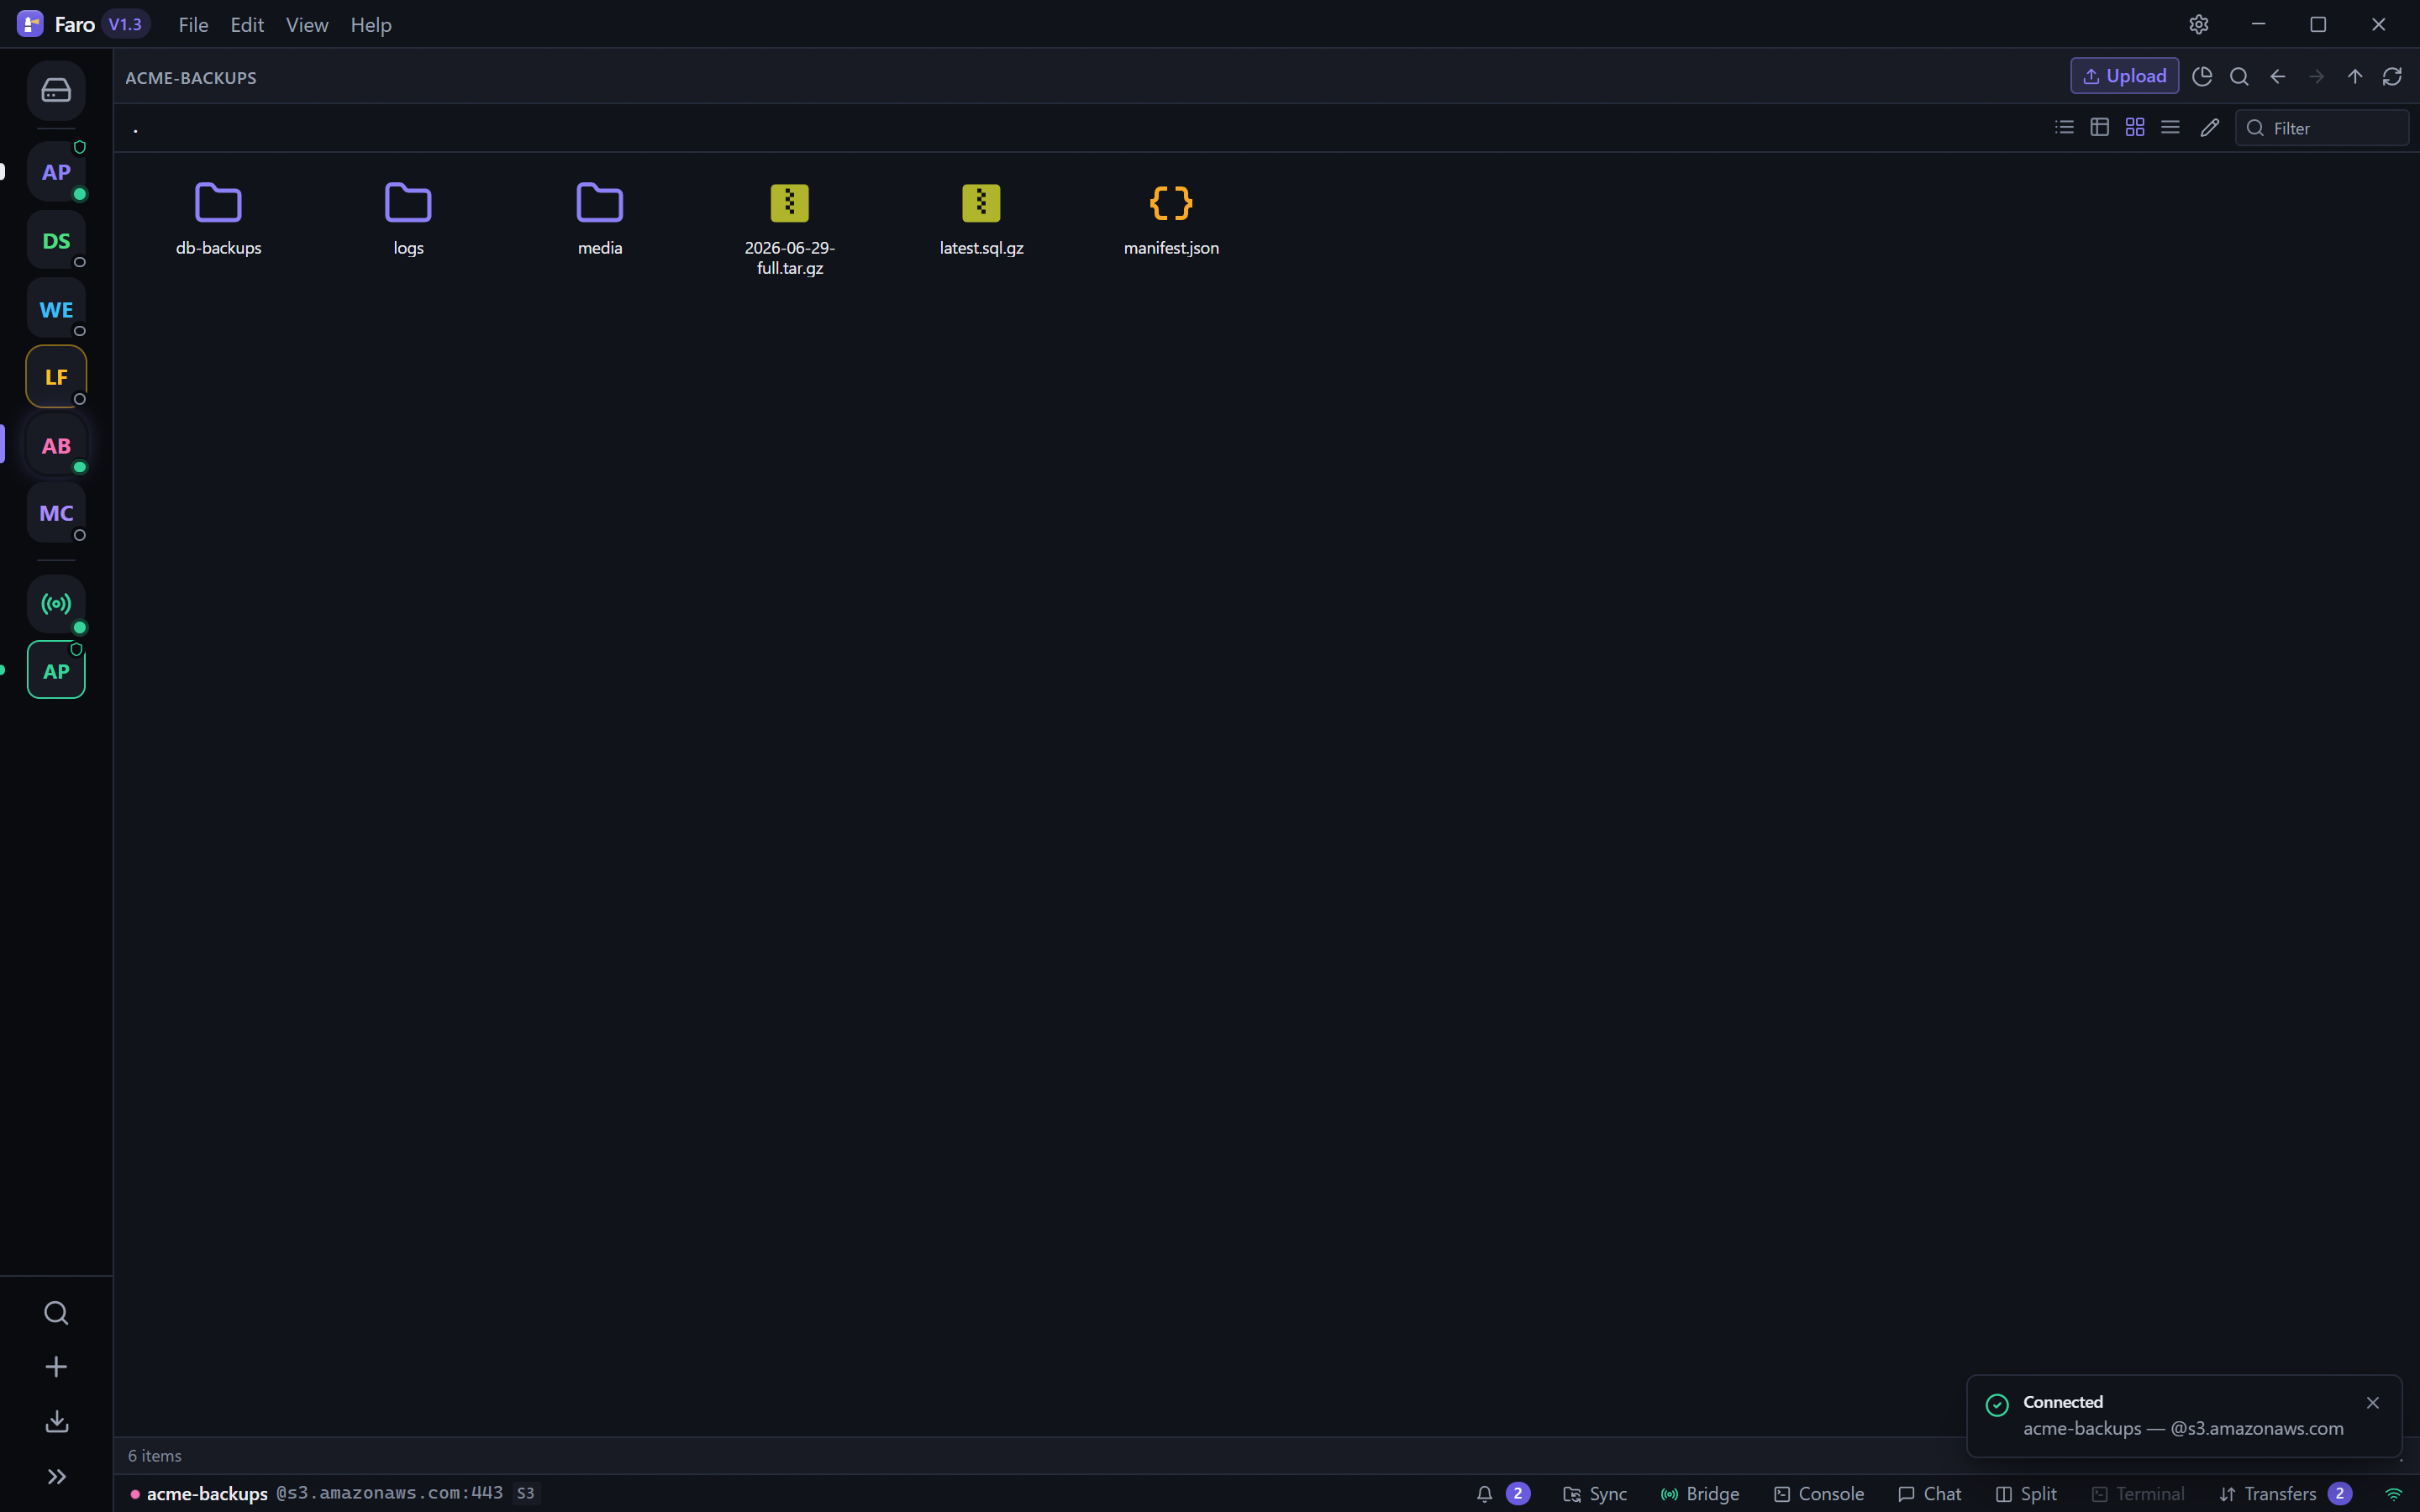Switch to the AB connection
2420x1512 pixels.
[x=56, y=446]
